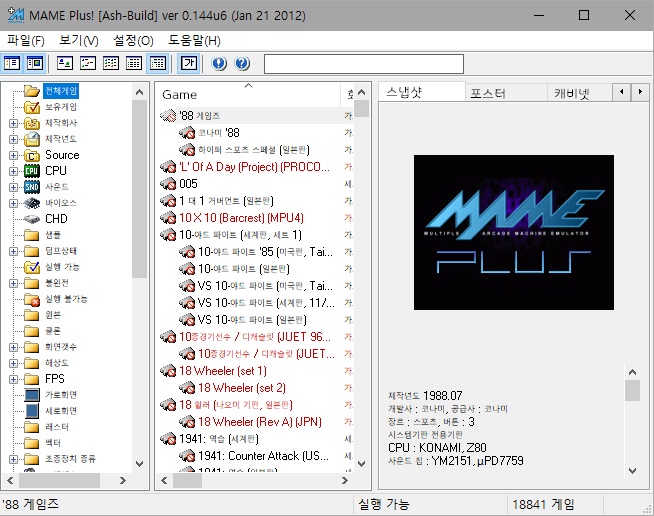Switch to details view mode

click(x=133, y=63)
